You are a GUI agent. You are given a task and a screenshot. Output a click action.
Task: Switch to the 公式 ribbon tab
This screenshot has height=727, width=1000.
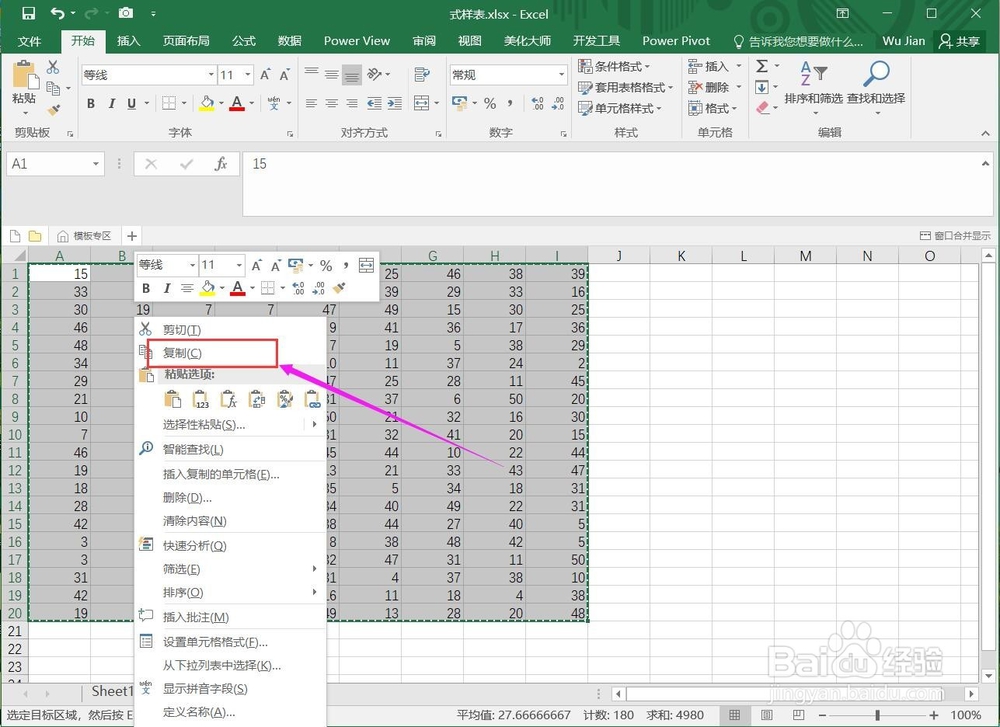point(244,41)
